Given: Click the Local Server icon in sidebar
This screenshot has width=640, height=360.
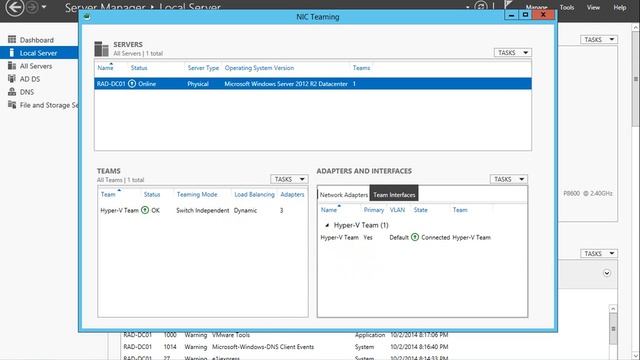Looking at the screenshot, I should pyautogui.click(x=12, y=52).
